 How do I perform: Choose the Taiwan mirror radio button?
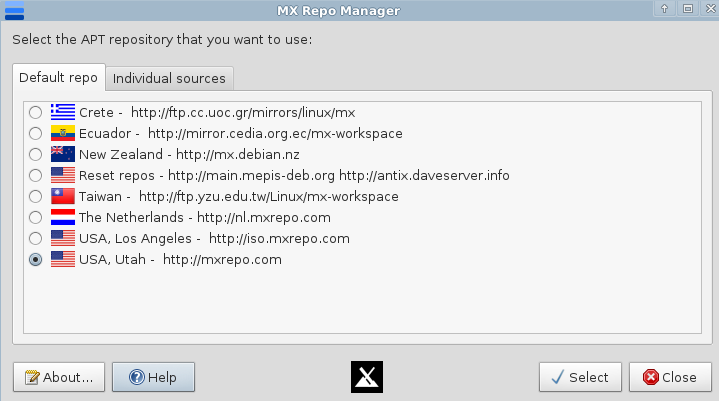[x=35, y=197]
